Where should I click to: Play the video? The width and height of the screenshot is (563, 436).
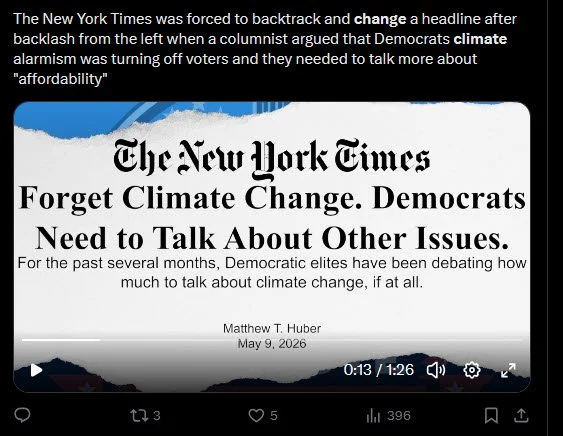[36, 370]
